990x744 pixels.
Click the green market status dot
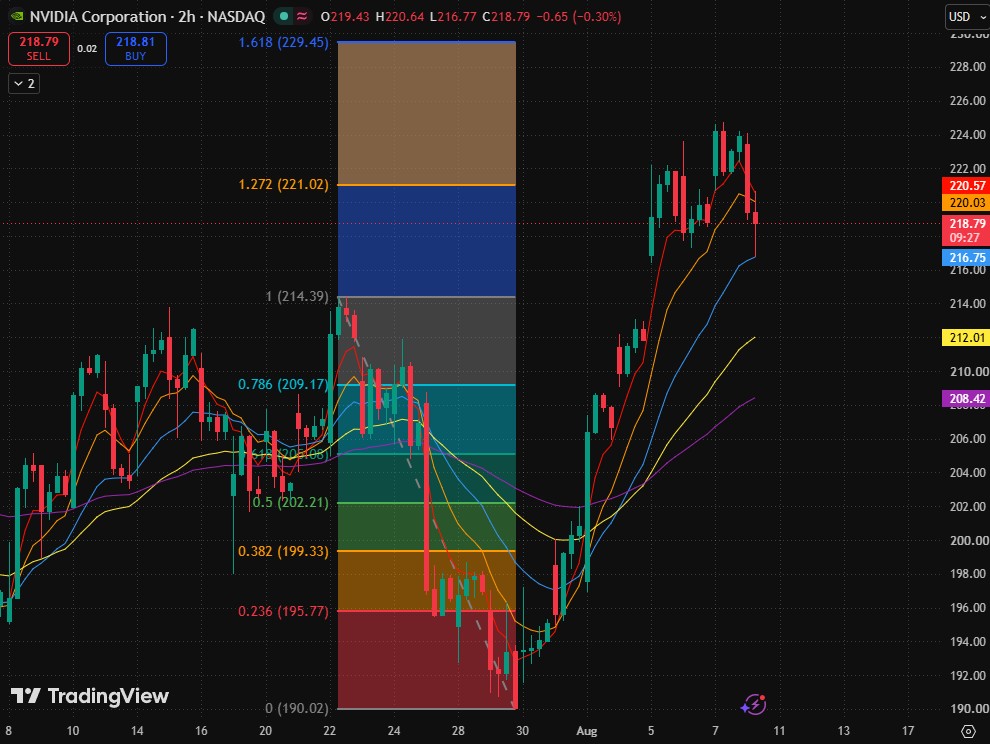click(284, 16)
